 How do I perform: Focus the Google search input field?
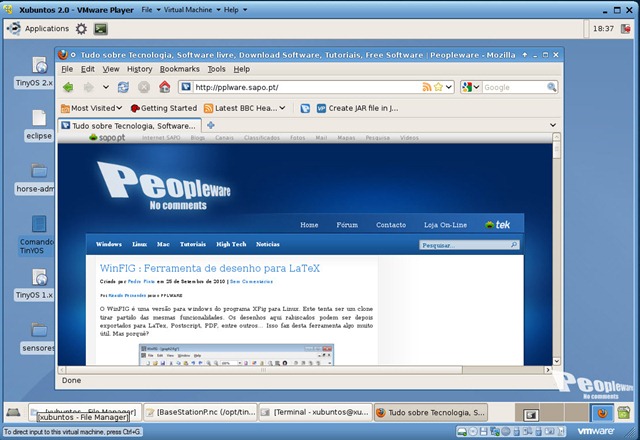[x=514, y=87]
